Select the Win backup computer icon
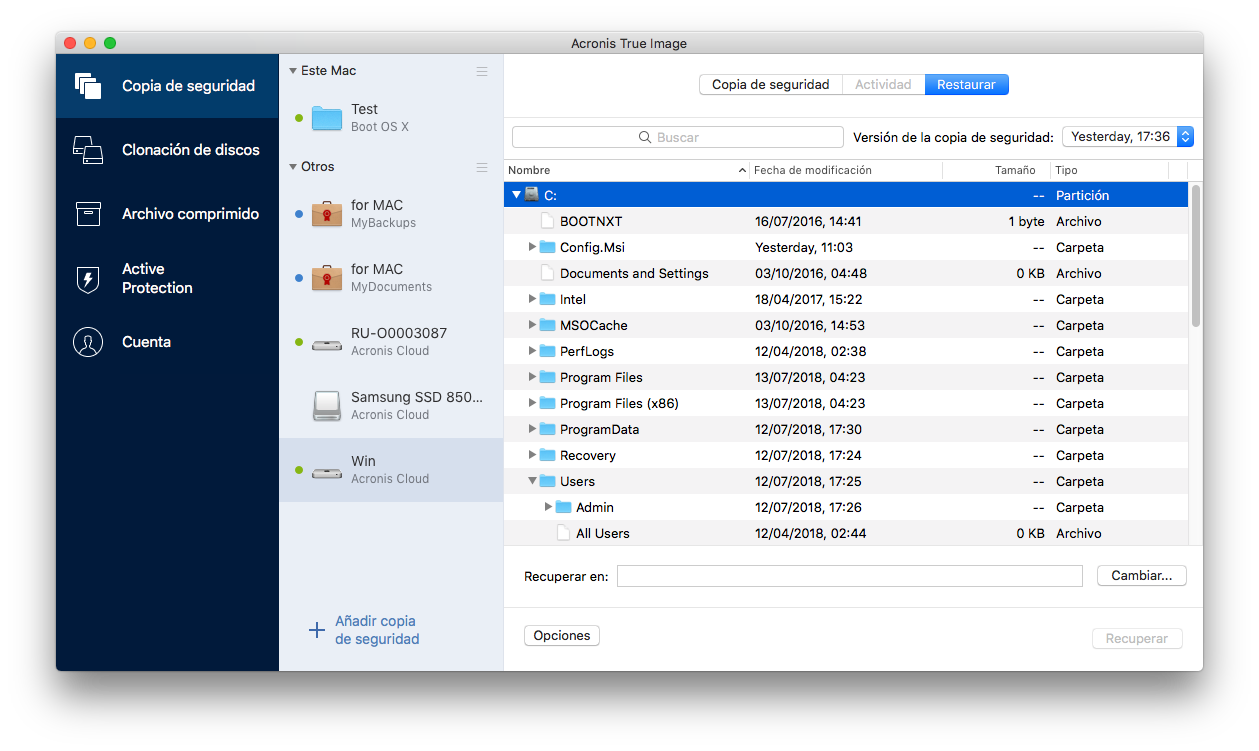 [327, 471]
